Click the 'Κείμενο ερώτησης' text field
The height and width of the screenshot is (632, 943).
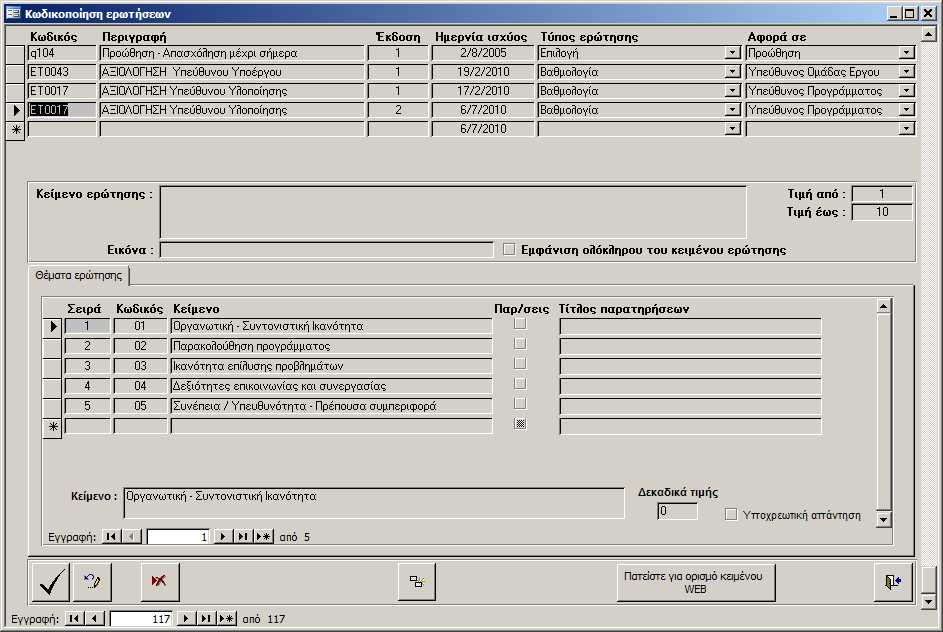(452, 211)
